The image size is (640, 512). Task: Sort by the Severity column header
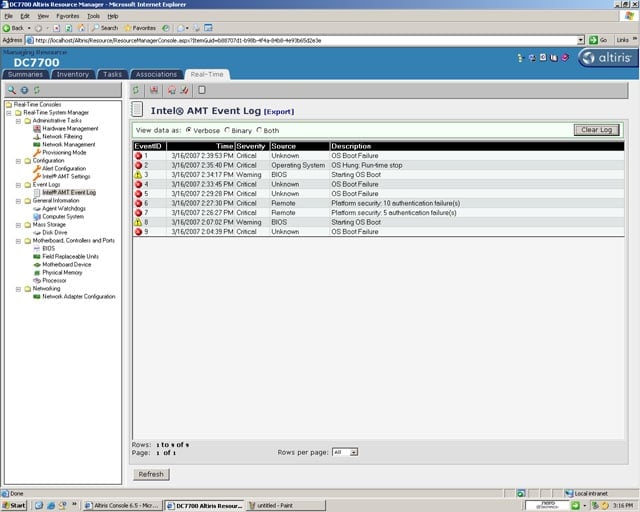pyautogui.click(x=251, y=146)
